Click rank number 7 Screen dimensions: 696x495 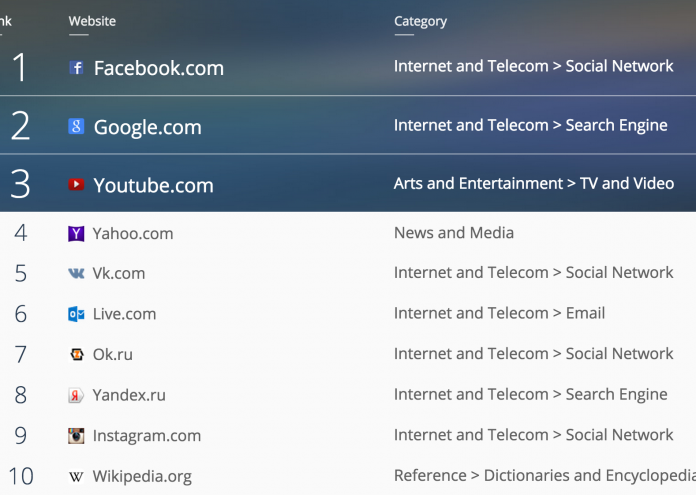[x=20, y=355]
